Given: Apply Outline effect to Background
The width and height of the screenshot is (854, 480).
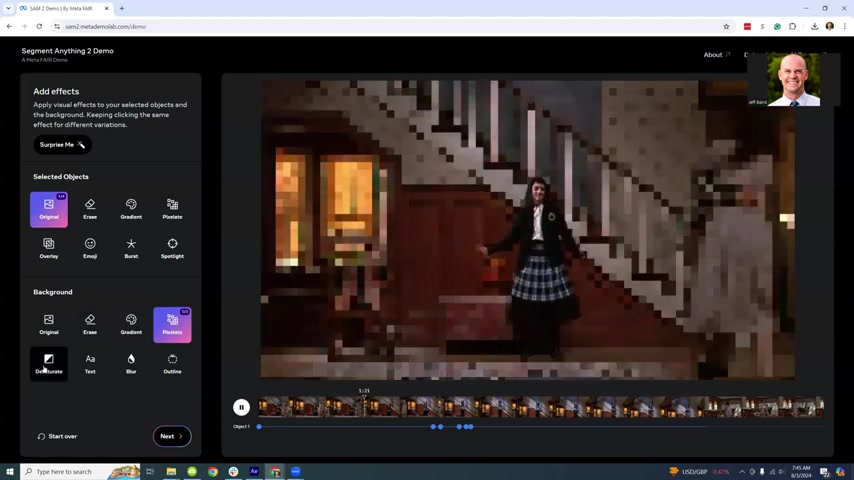Looking at the screenshot, I should (x=172, y=364).
